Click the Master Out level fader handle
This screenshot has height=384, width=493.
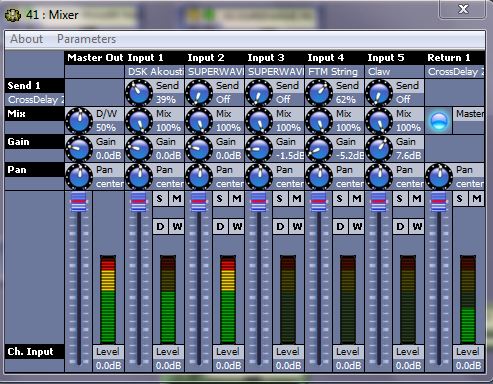tap(79, 202)
